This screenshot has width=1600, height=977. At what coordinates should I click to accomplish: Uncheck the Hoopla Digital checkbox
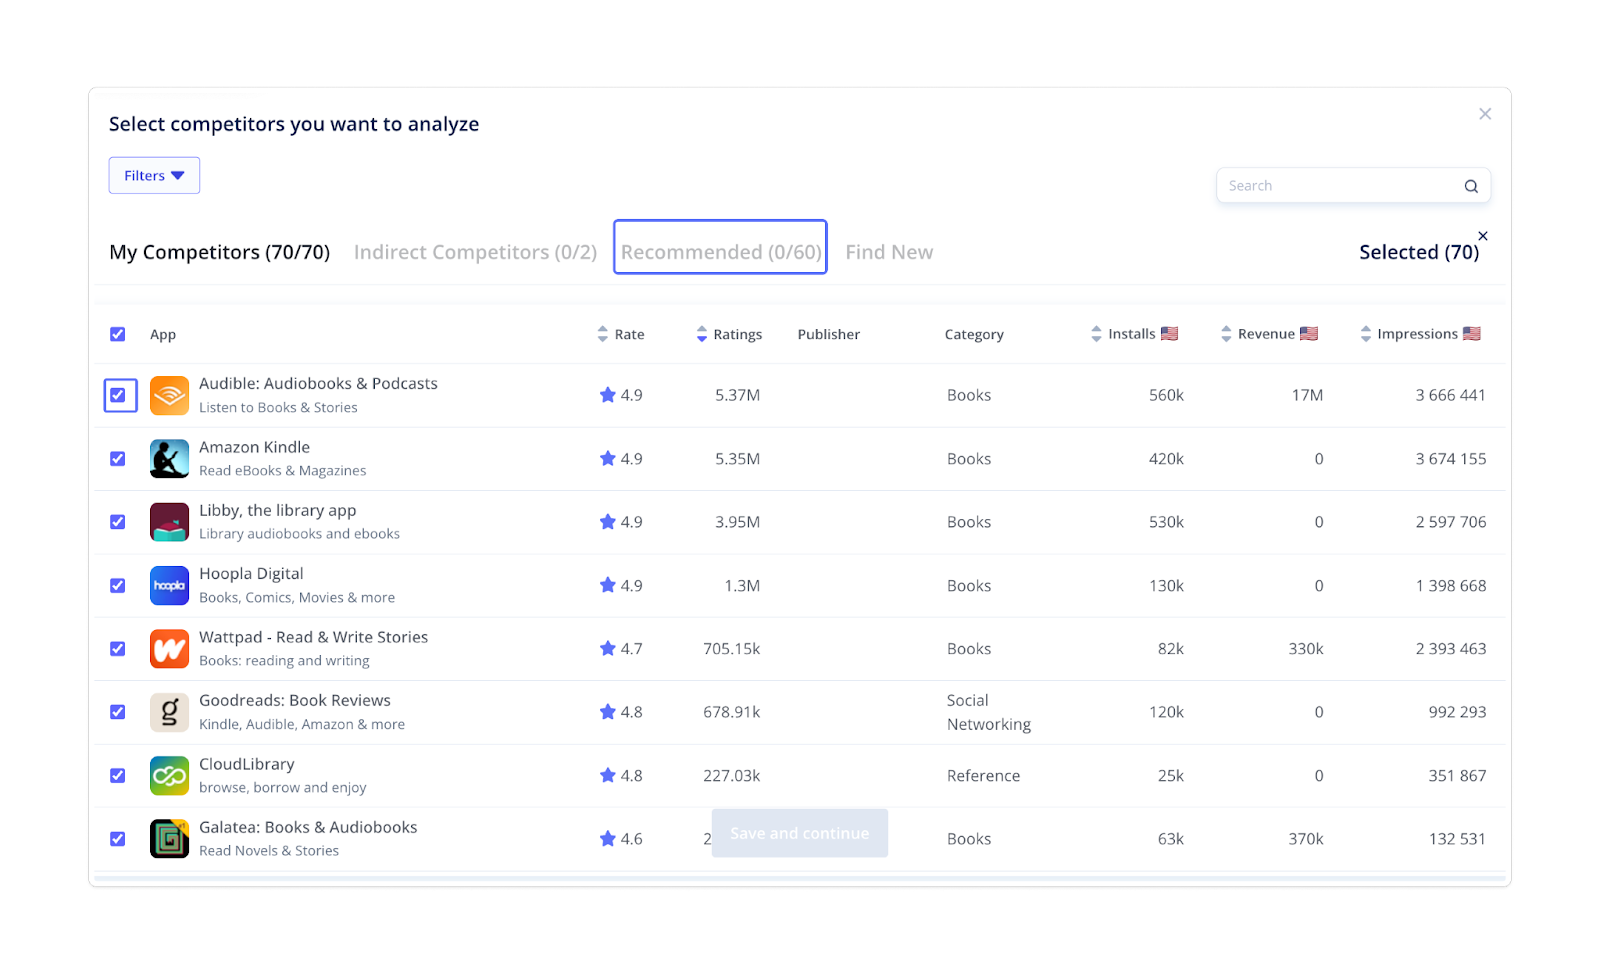coord(118,586)
